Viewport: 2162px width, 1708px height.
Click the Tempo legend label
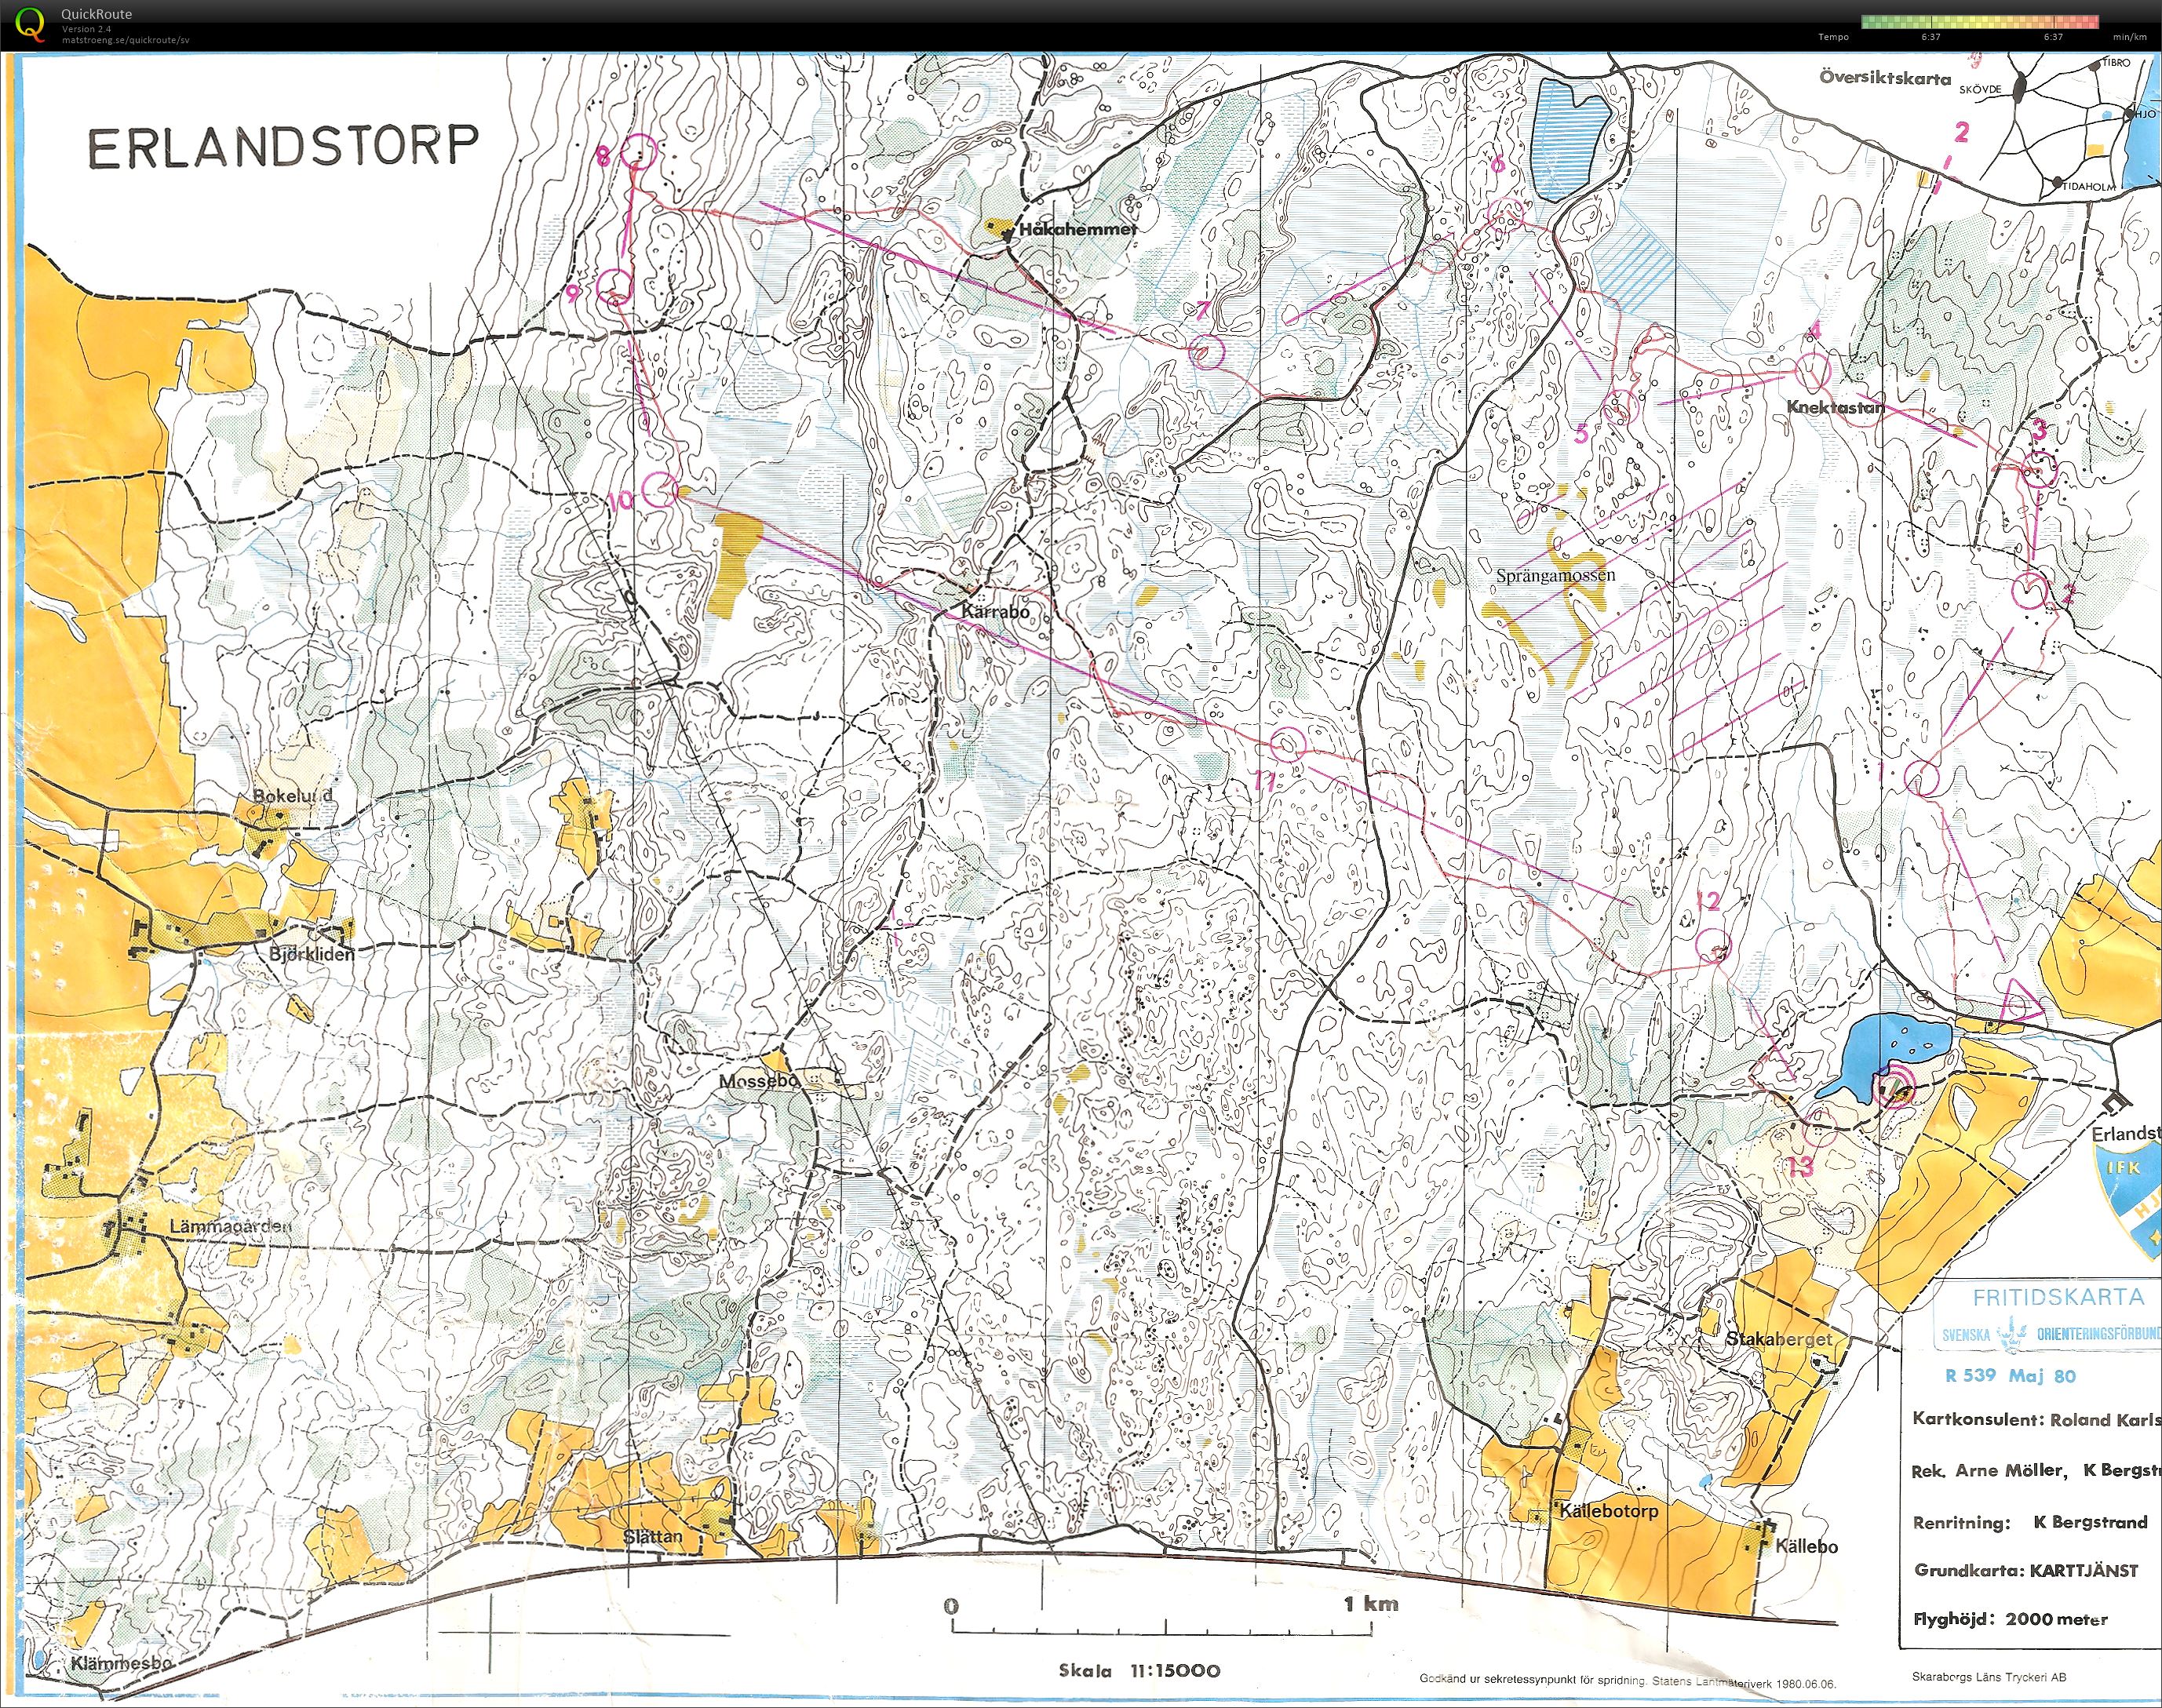1833,37
